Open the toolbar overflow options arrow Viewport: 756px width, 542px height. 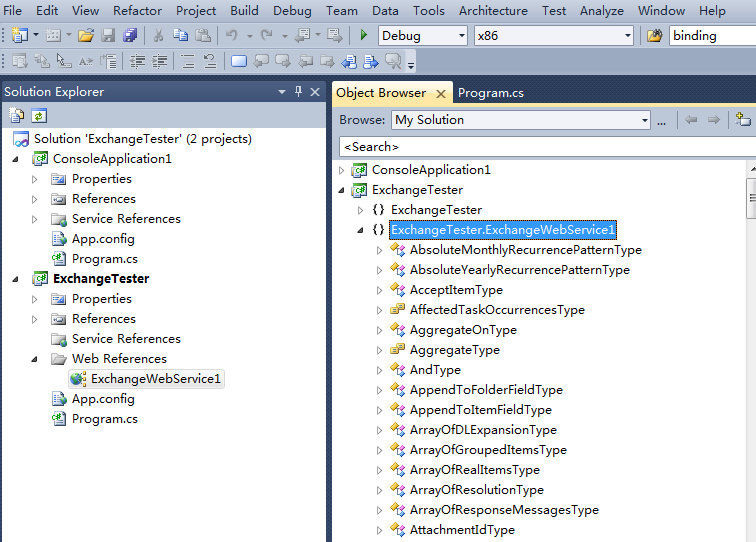tap(411, 66)
